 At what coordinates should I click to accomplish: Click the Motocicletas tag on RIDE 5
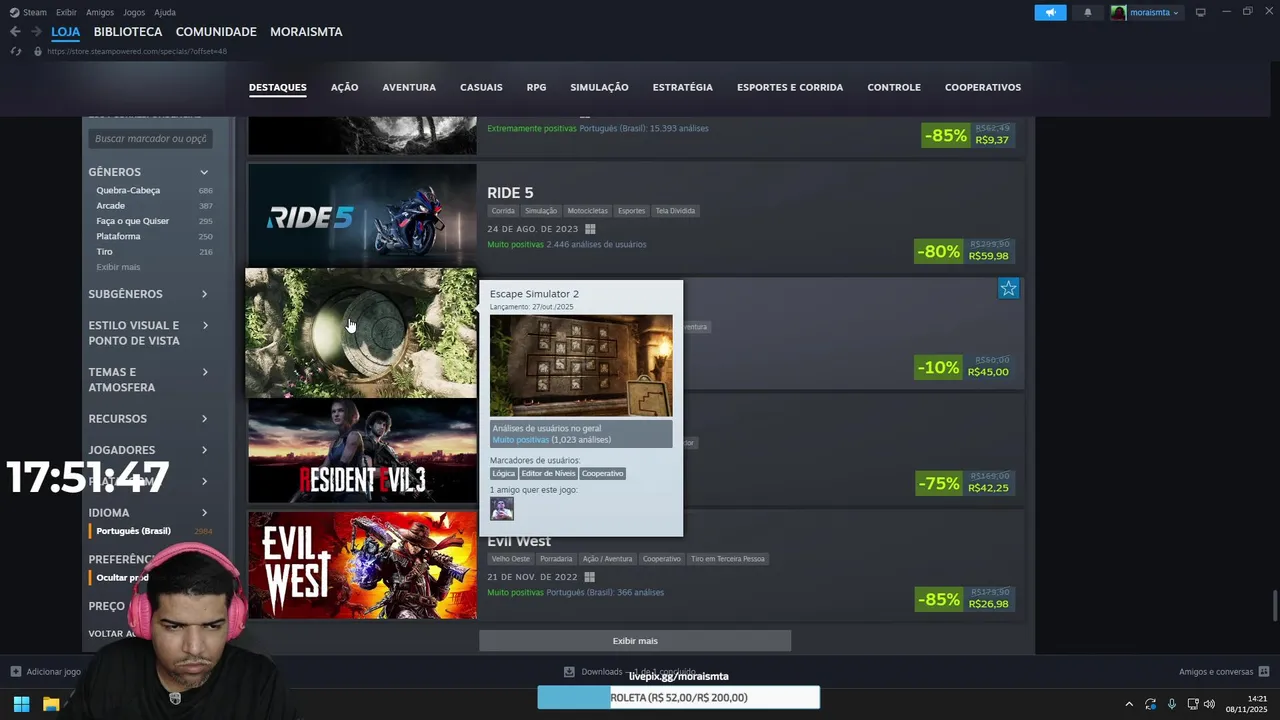[588, 211]
